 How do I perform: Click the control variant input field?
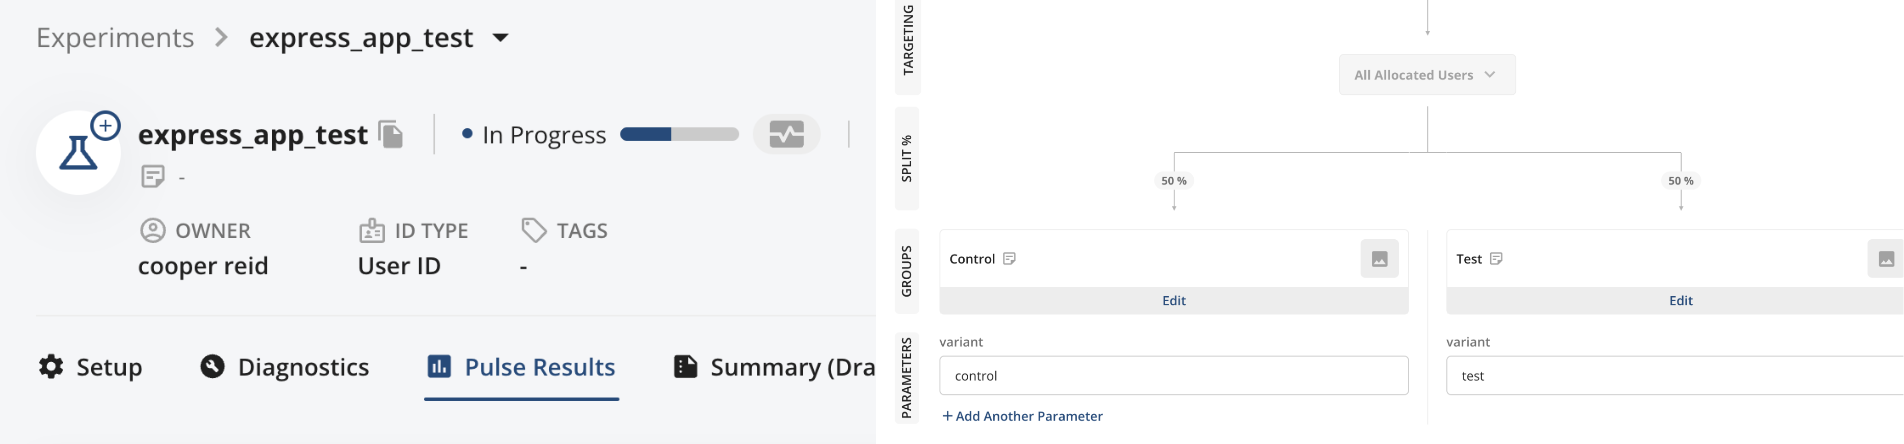click(1174, 376)
